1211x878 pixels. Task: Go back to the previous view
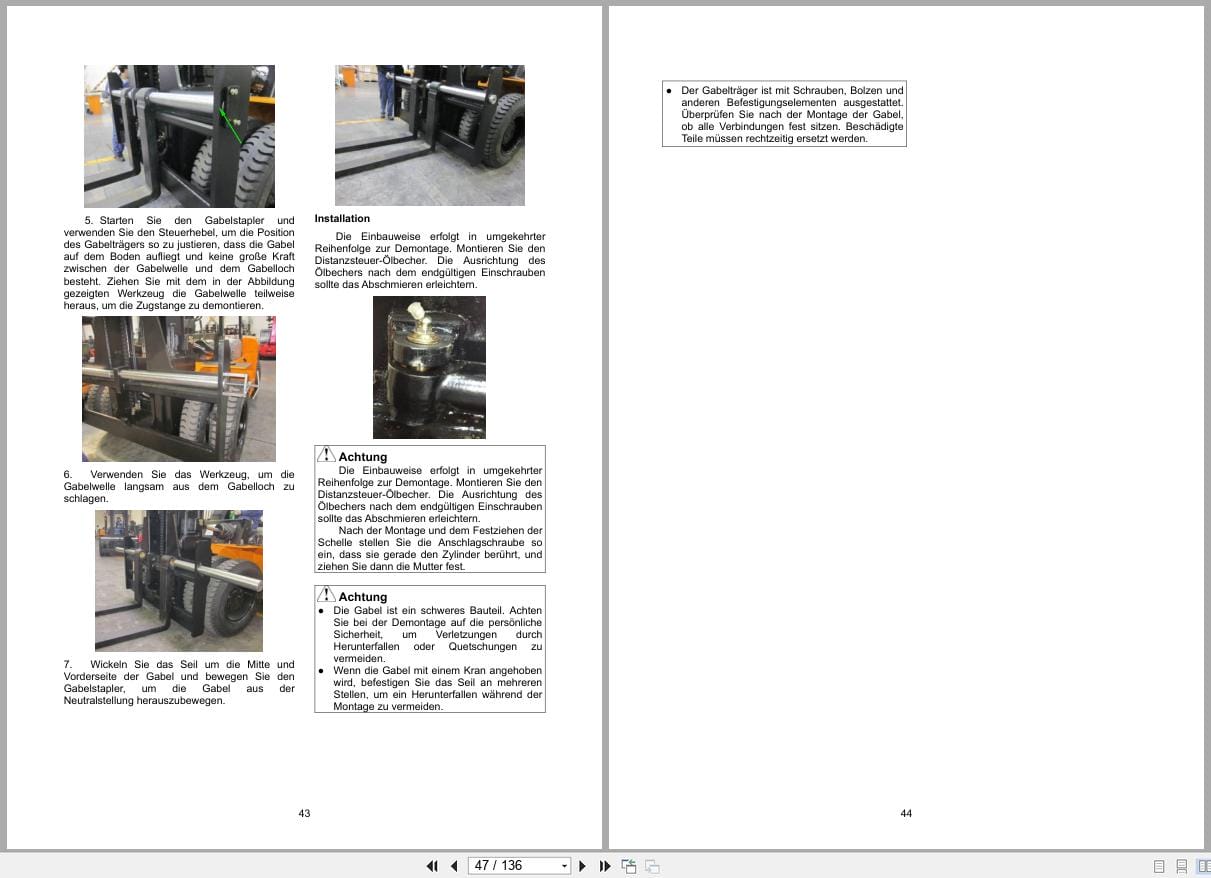pyautogui.click(x=628, y=865)
